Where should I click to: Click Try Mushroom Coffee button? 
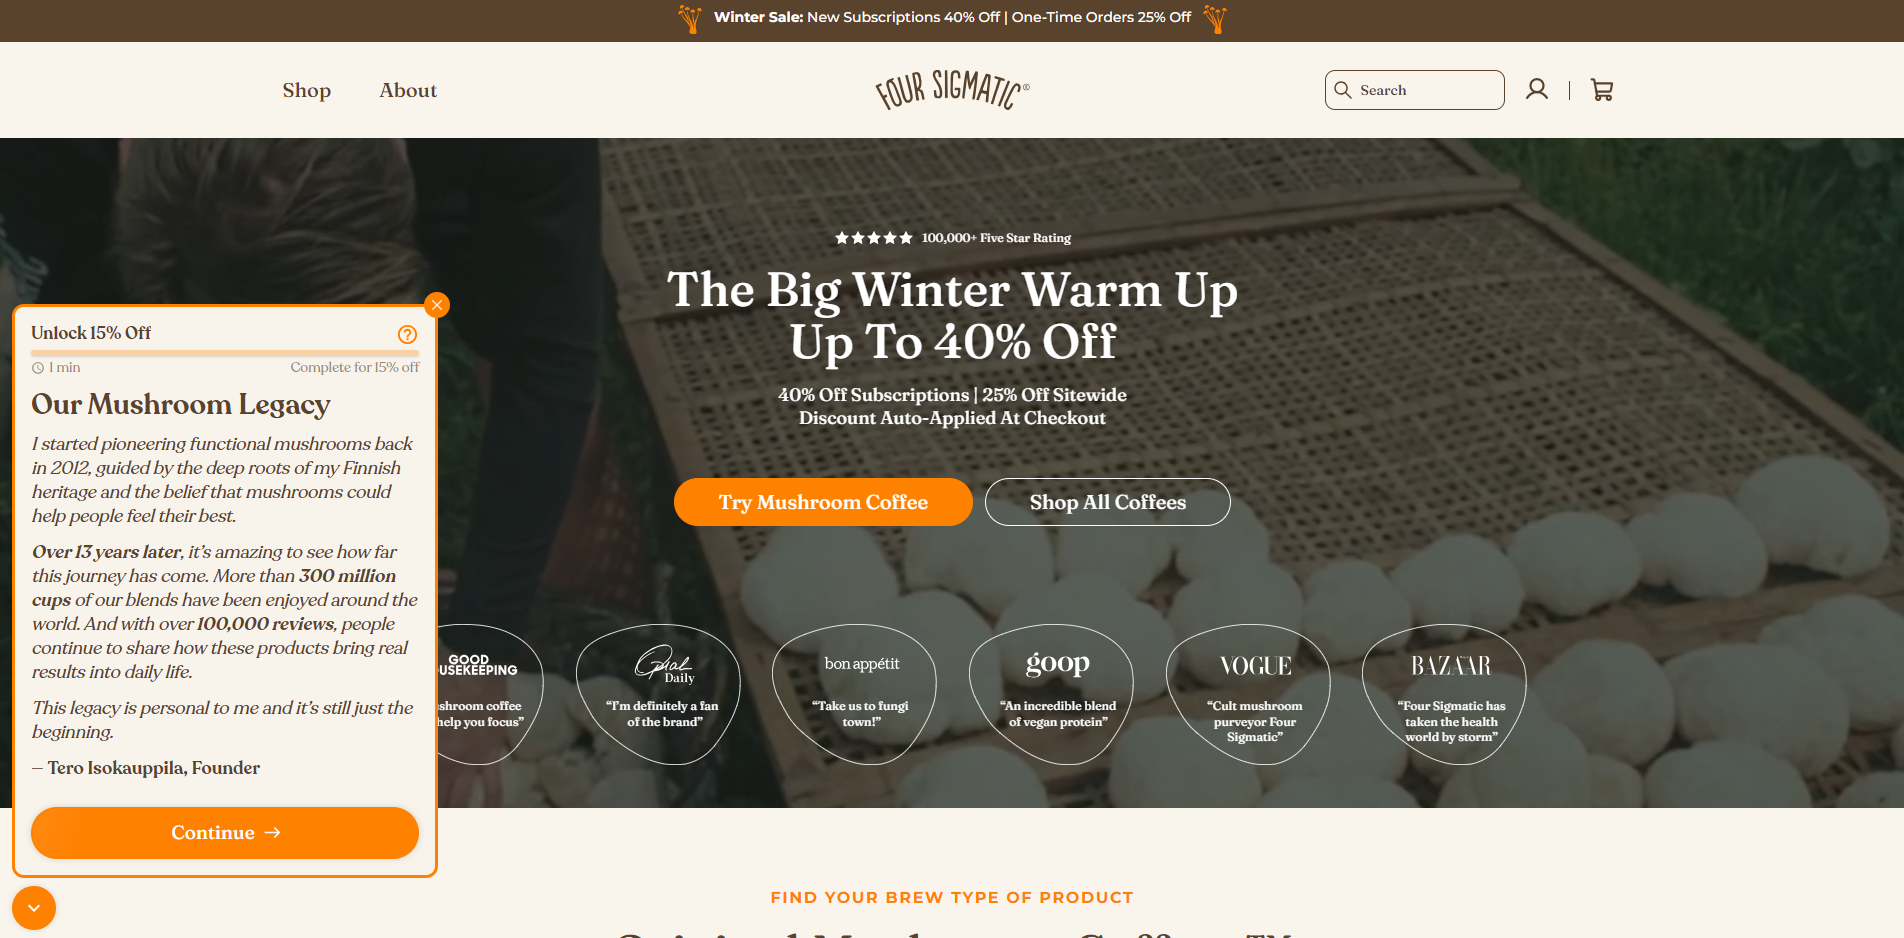pyautogui.click(x=823, y=502)
